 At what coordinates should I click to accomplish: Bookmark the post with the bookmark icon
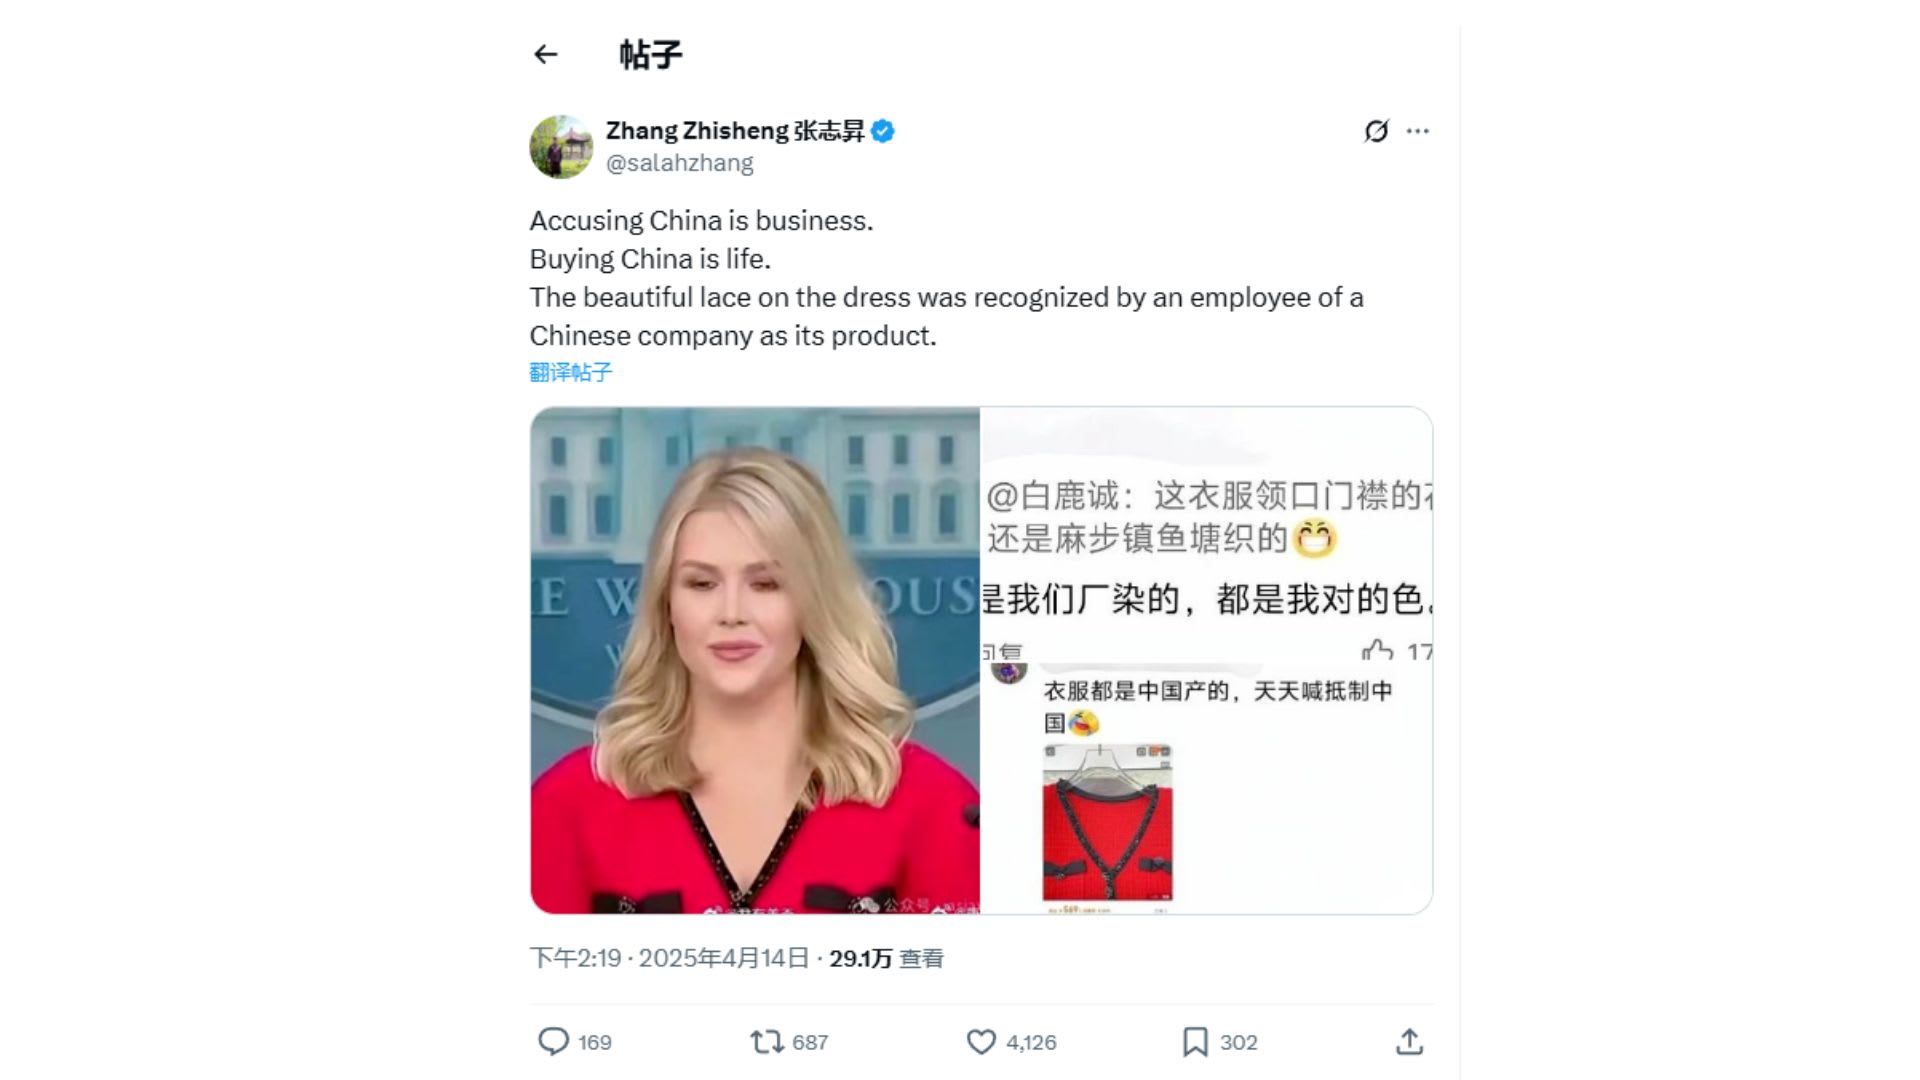(x=1195, y=1042)
